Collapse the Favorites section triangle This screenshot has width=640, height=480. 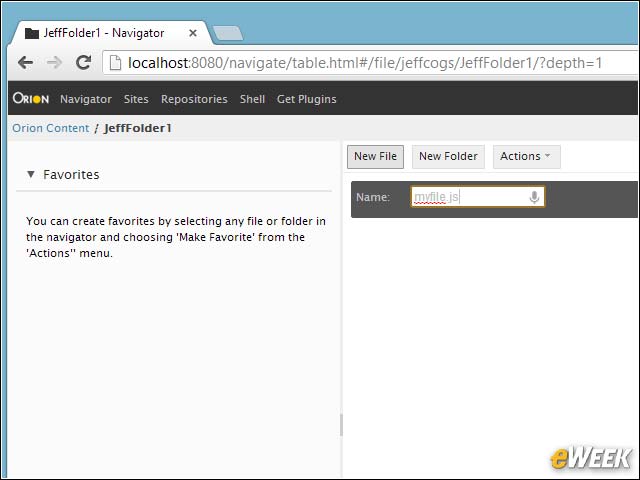coord(31,174)
